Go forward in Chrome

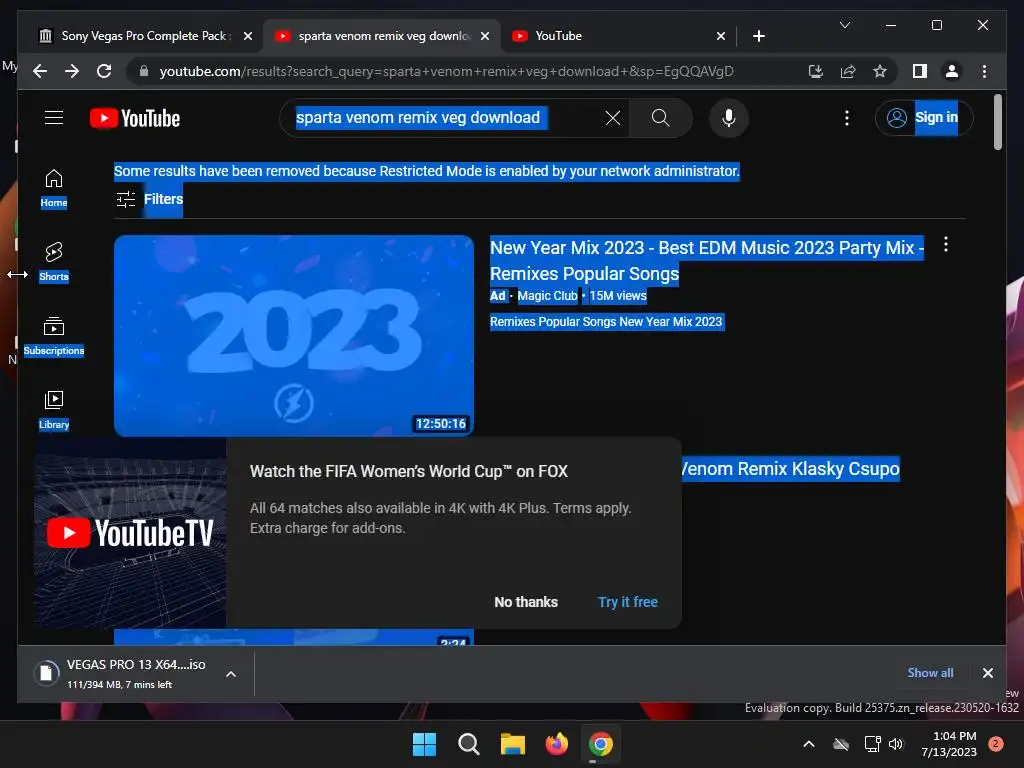coord(72,71)
